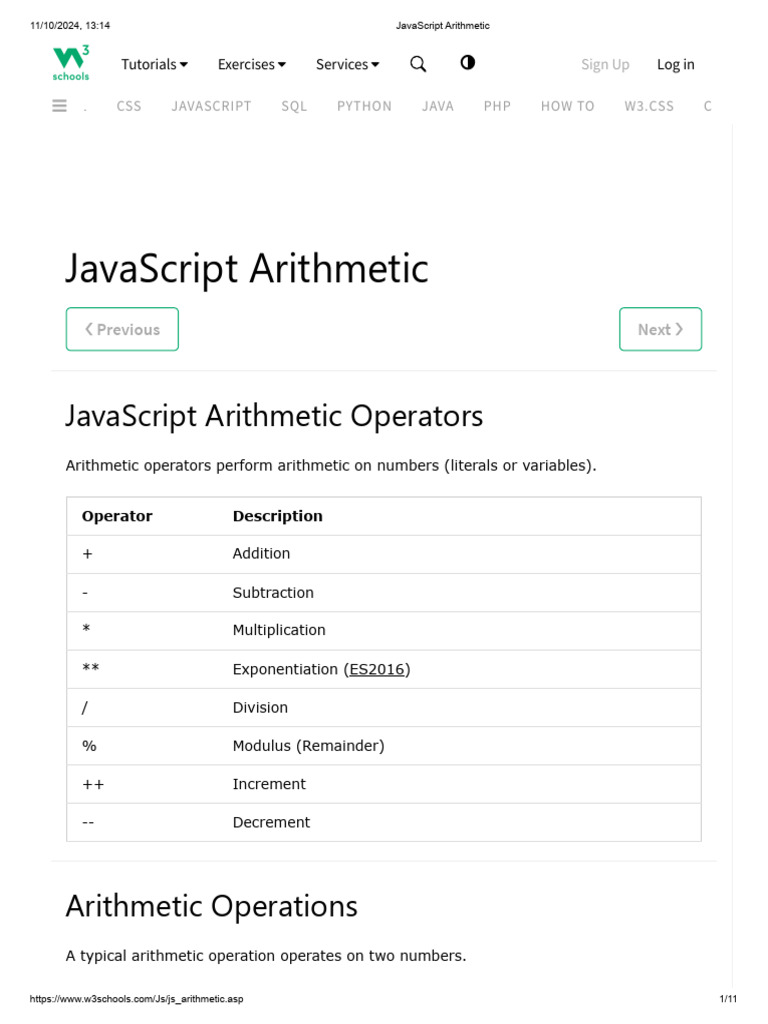Go to the Next page button
Image resolution: width=768 pixels, height=1024 pixels.
click(x=660, y=329)
